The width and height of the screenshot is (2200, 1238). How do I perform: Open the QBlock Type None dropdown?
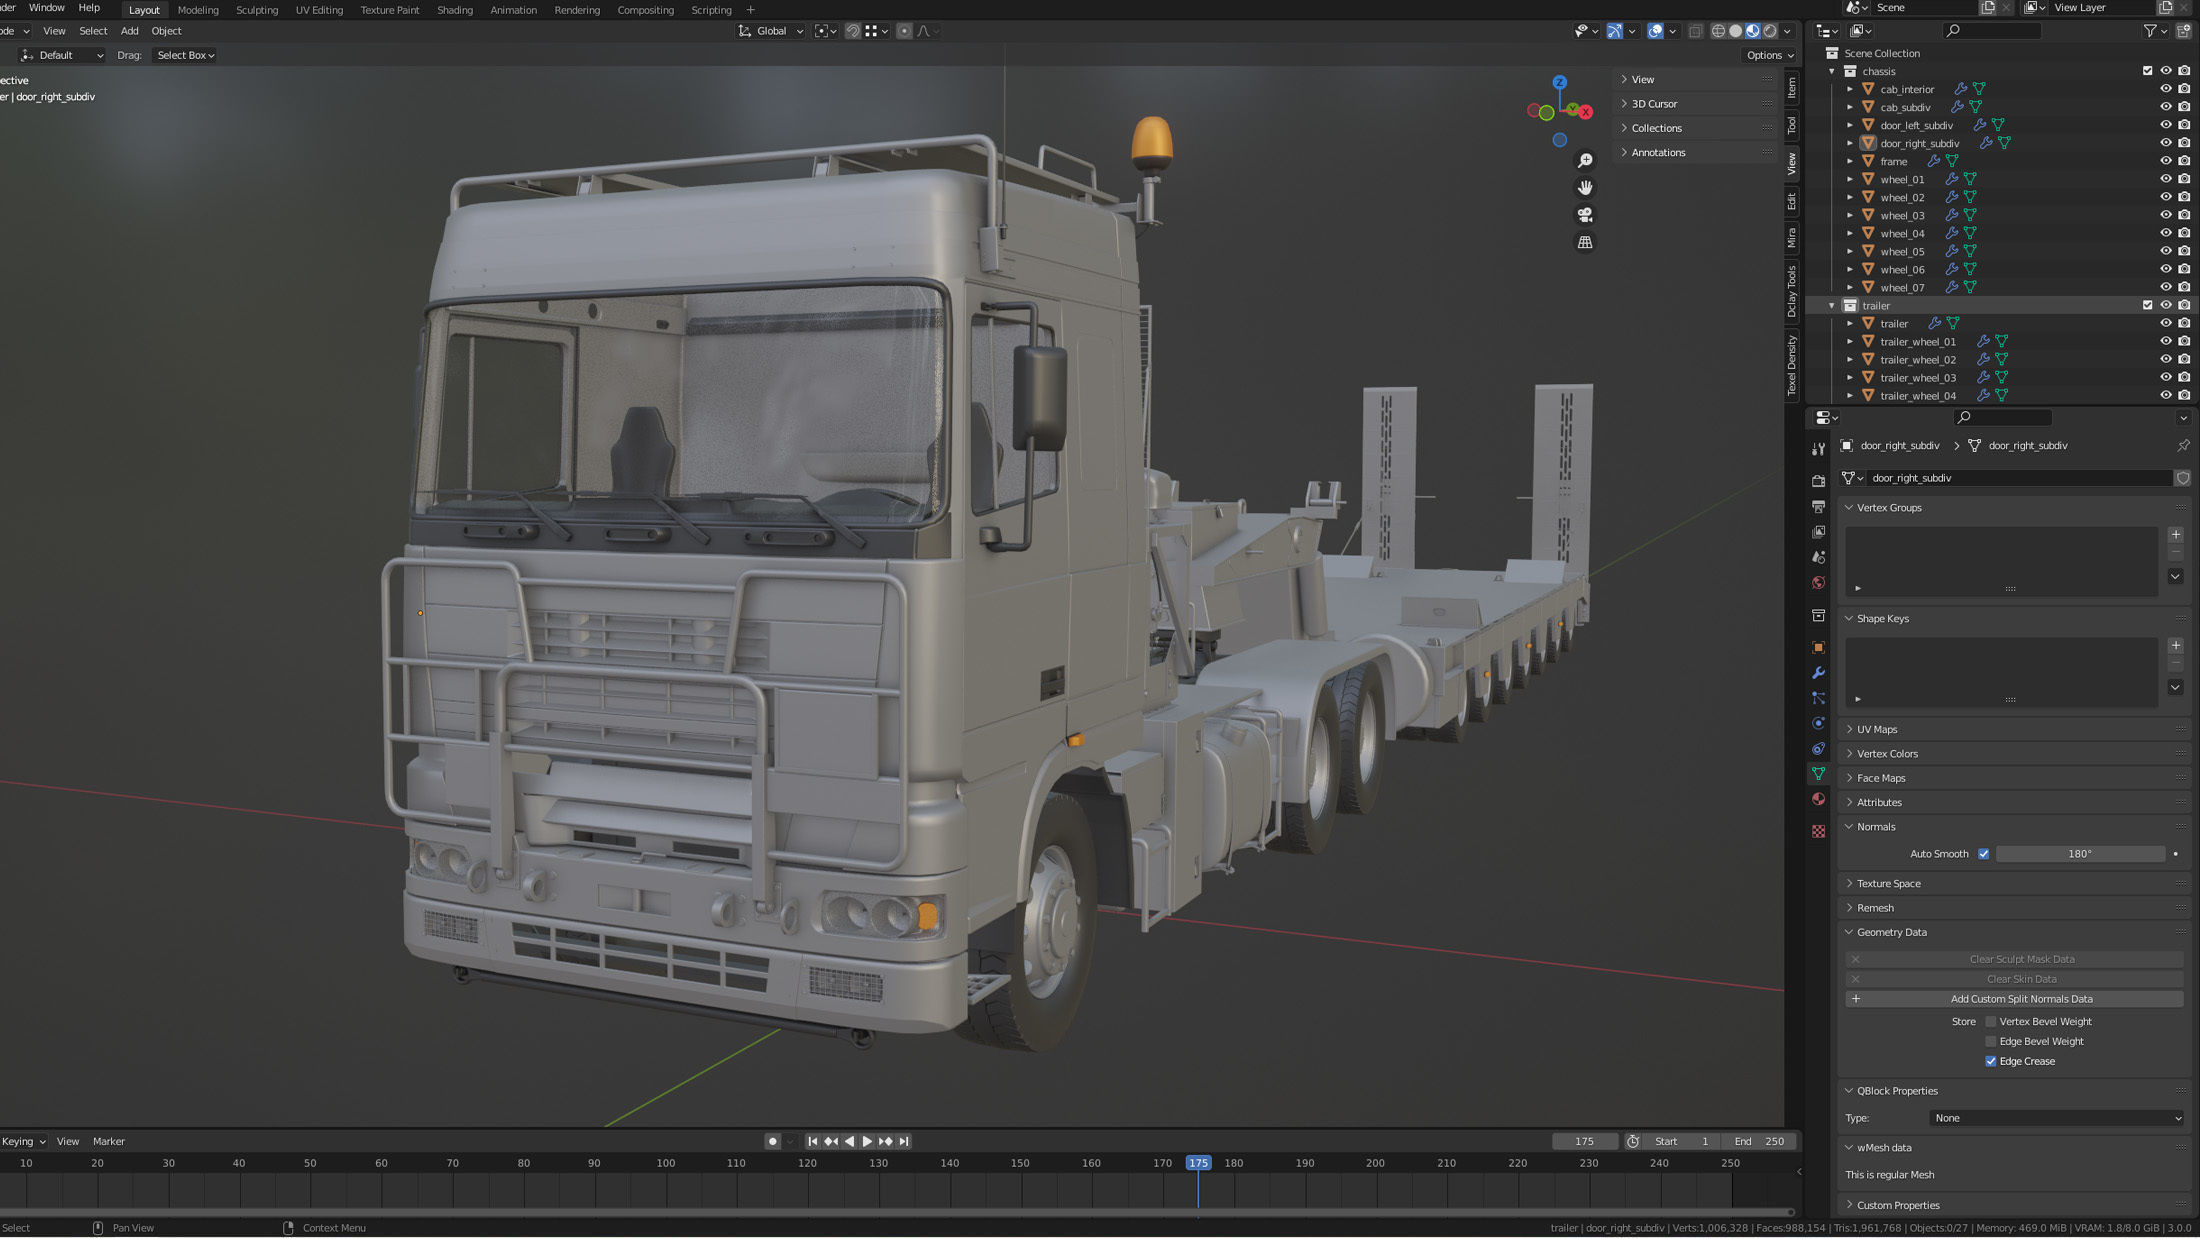pyautogui.click(x=2055, y=1118)
